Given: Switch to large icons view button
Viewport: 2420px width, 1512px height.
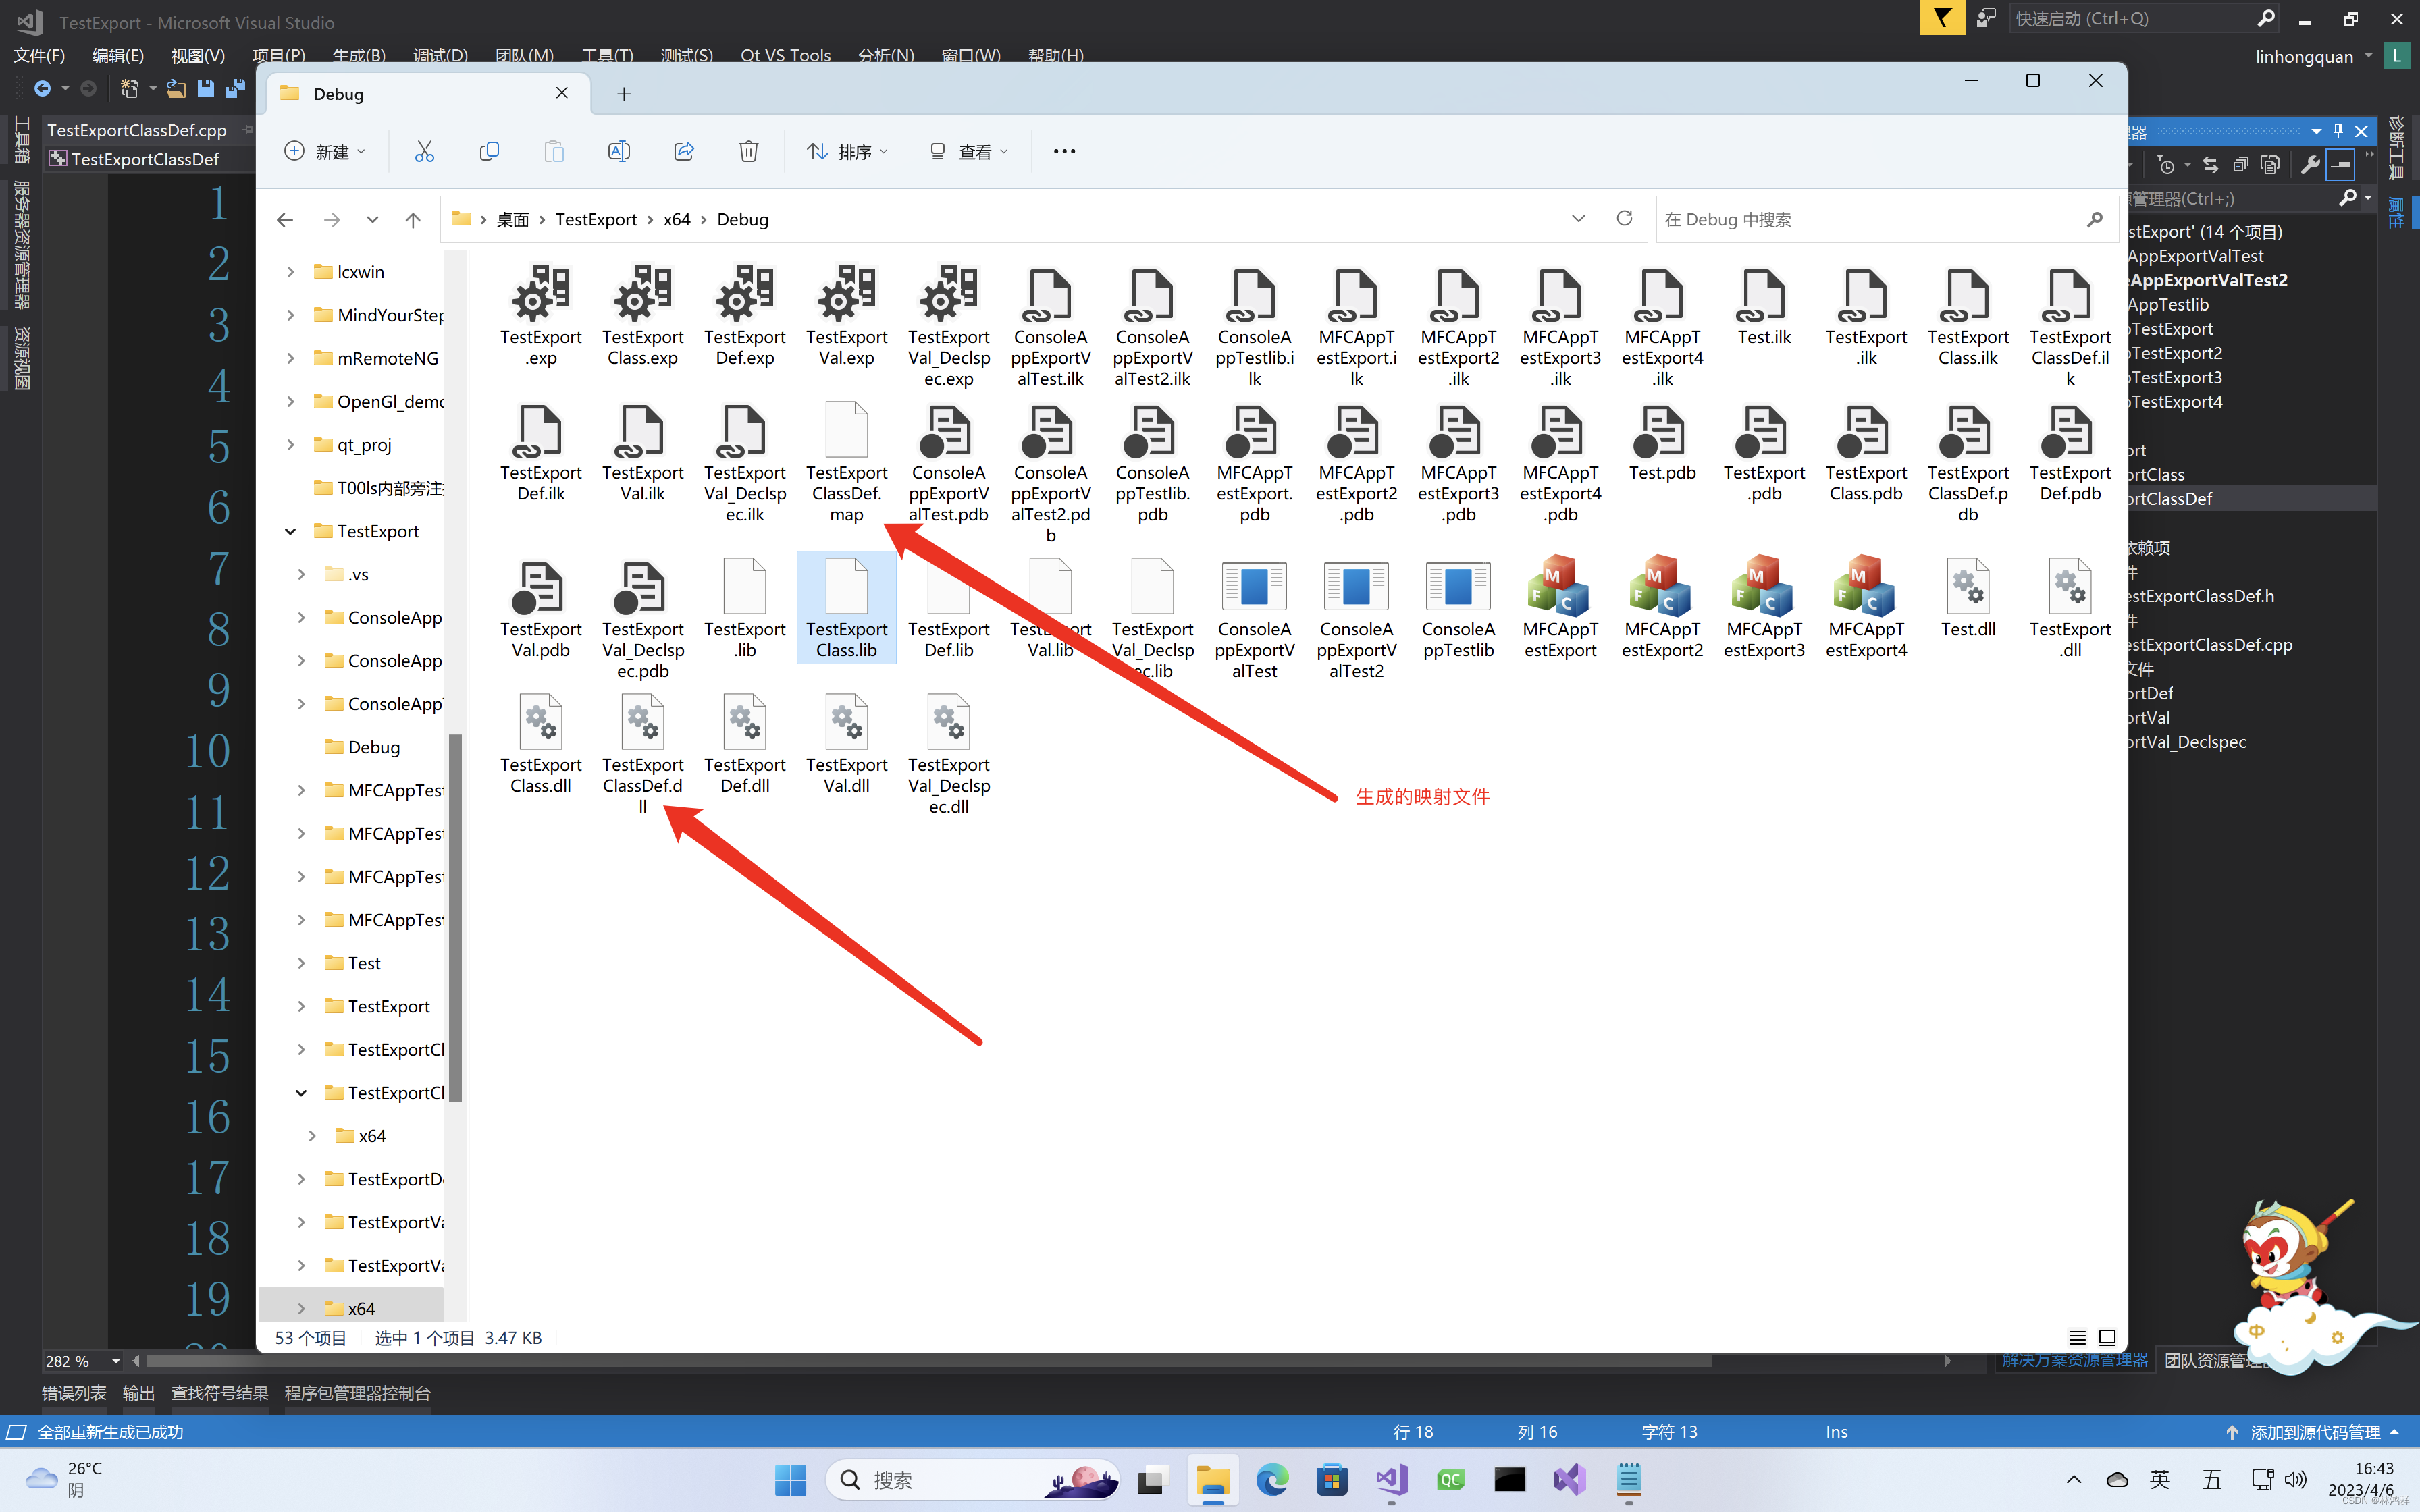Looking at the screenshot, I should coord(2107,1337).
